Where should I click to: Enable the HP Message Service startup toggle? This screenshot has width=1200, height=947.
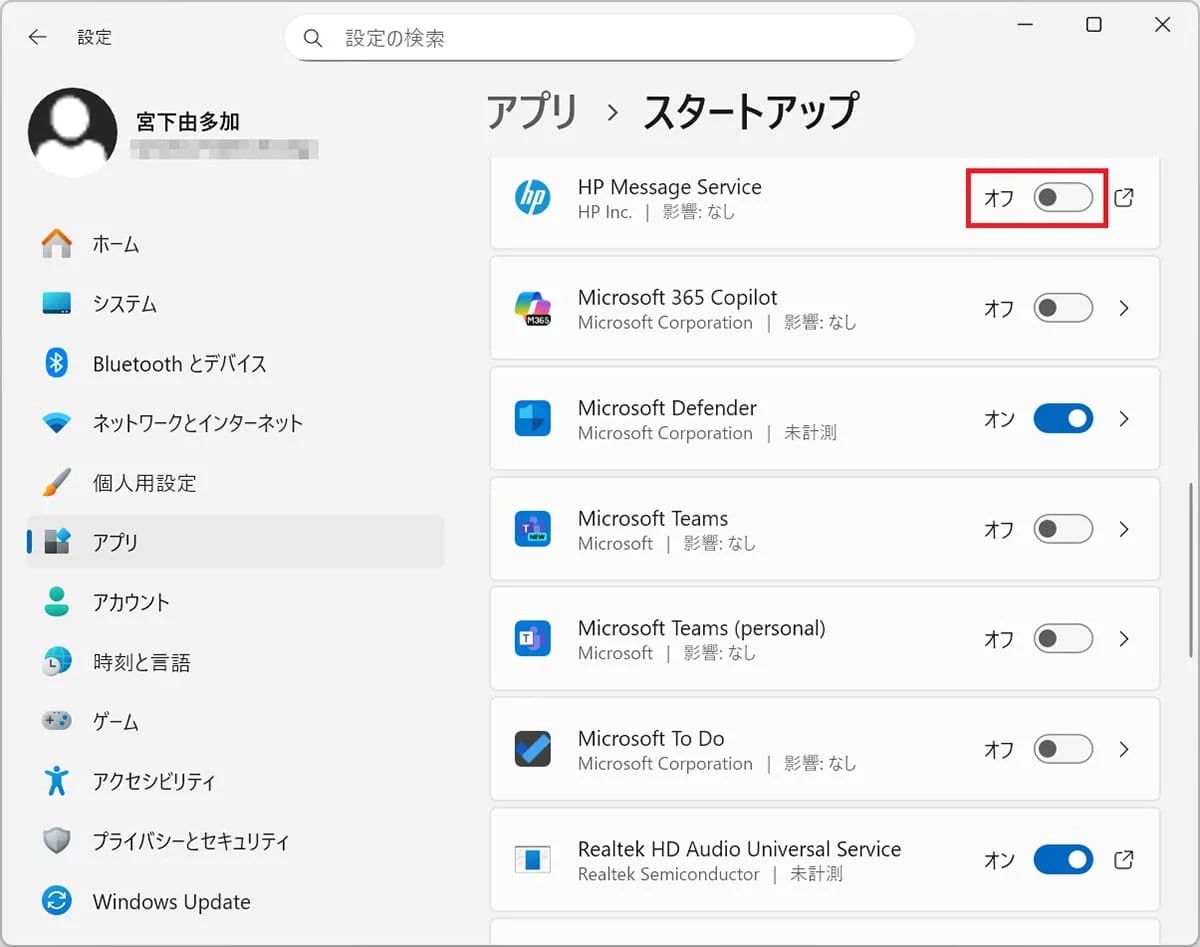click(1063, 198)
